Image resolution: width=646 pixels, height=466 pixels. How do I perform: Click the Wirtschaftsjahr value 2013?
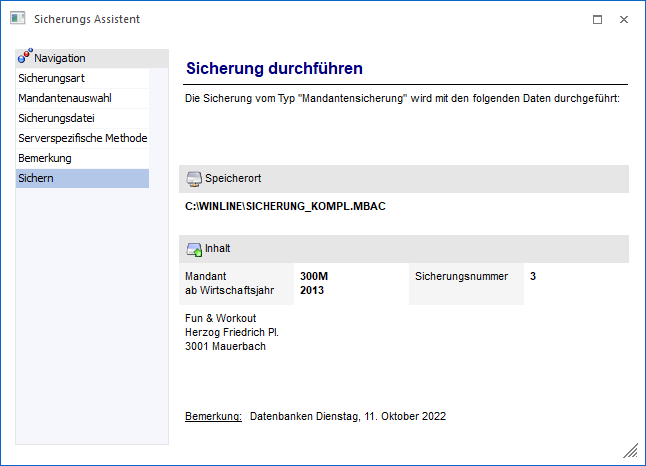312,290
